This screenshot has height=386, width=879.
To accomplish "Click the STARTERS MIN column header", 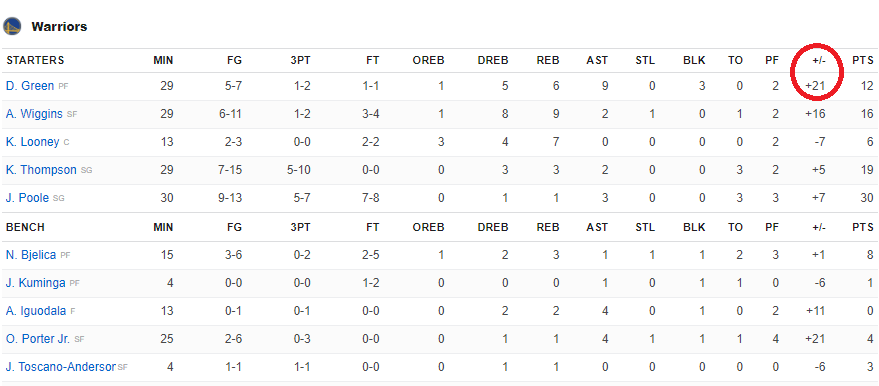I will (163, 61).
